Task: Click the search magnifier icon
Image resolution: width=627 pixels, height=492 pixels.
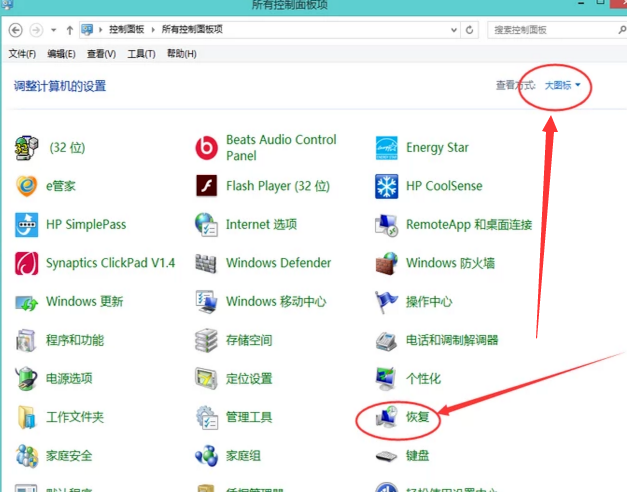Action: [x=622, y=30]
